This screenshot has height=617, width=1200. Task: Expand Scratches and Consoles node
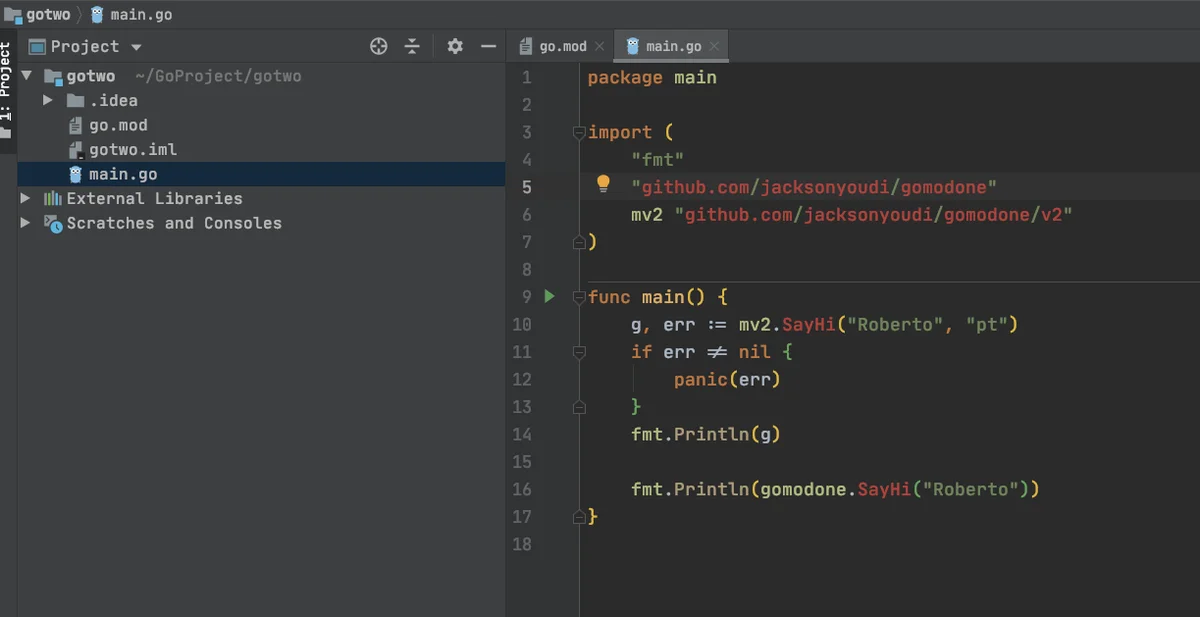click(26, 223)
